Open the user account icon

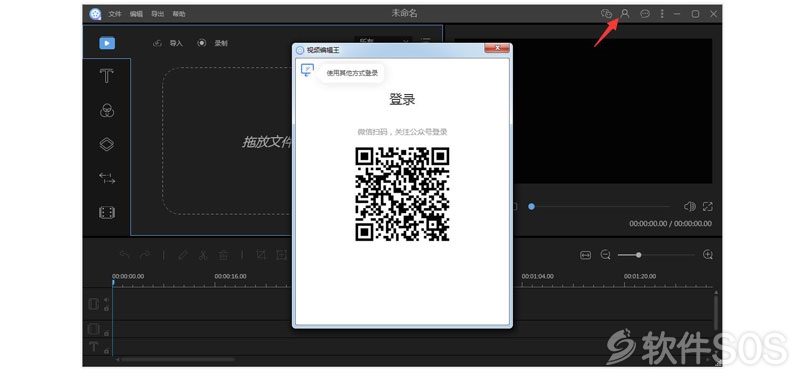(x=624, y=14)
